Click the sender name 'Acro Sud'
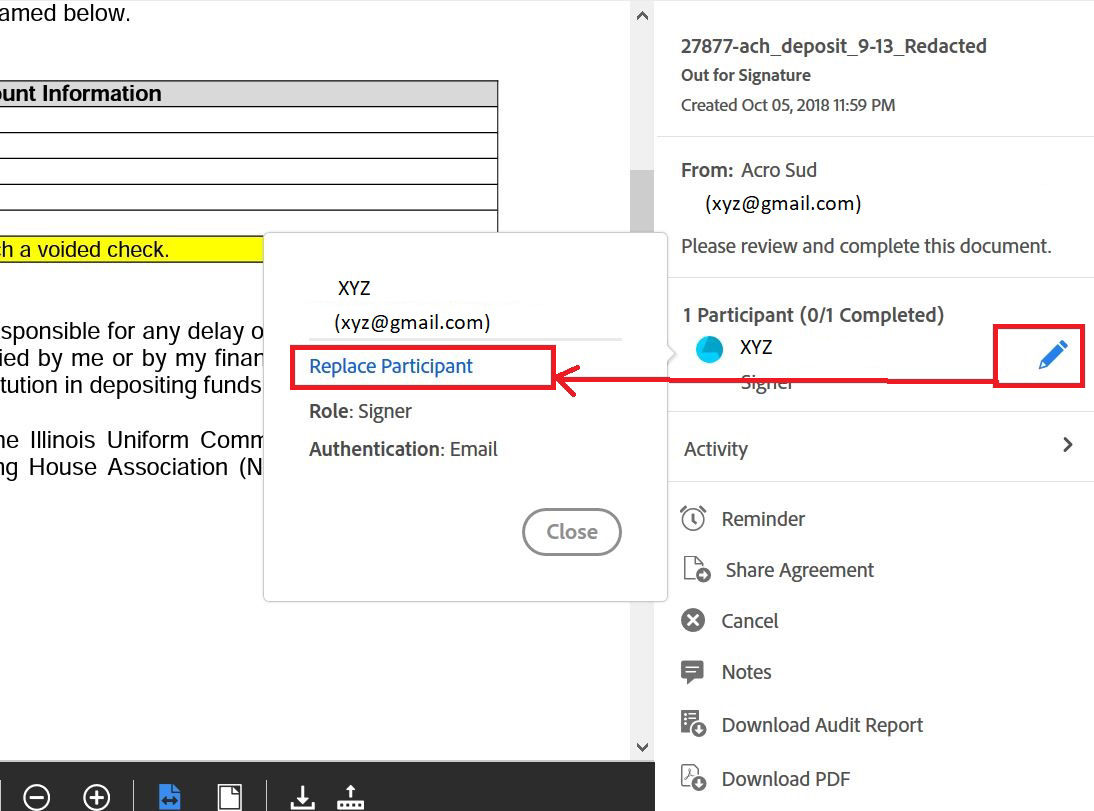Viewport: 1094px width, 811px height. [x=779, y=170]
